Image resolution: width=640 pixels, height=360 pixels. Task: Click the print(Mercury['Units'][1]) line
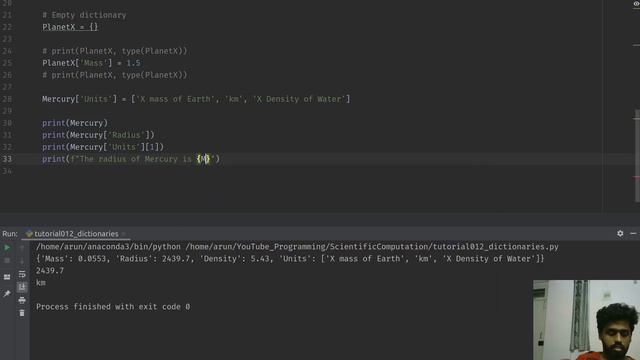[x=103, y=147]
